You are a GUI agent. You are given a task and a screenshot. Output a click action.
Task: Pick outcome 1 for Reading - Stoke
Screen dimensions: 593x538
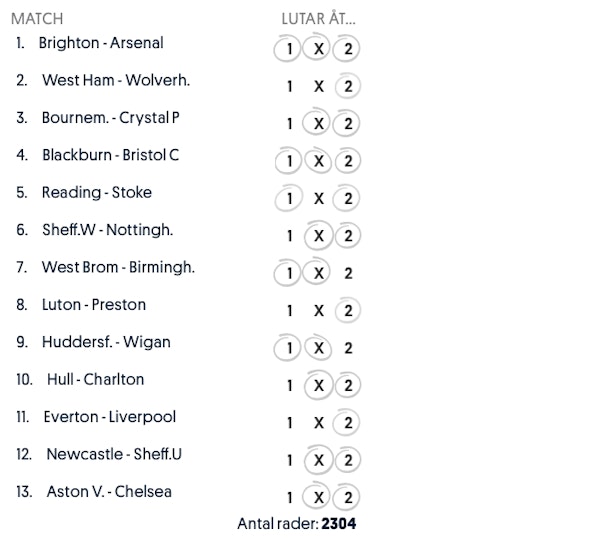click(289, 198)
